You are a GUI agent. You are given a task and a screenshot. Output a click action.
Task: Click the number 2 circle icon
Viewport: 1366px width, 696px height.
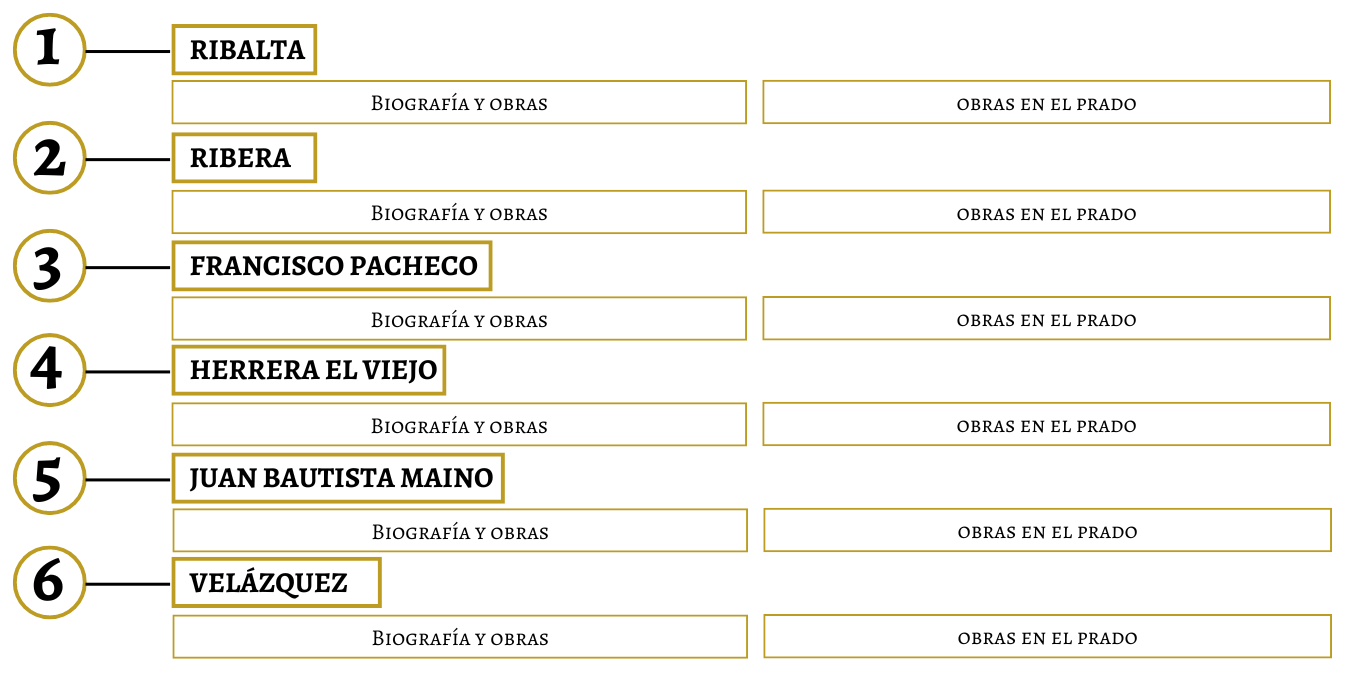49,158
